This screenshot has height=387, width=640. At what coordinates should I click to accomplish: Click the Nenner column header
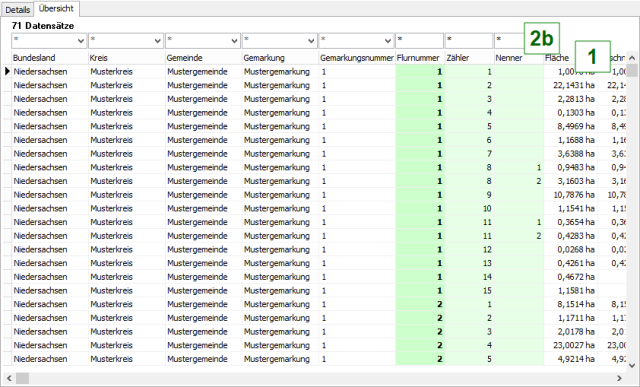click(x=519, y=58)
